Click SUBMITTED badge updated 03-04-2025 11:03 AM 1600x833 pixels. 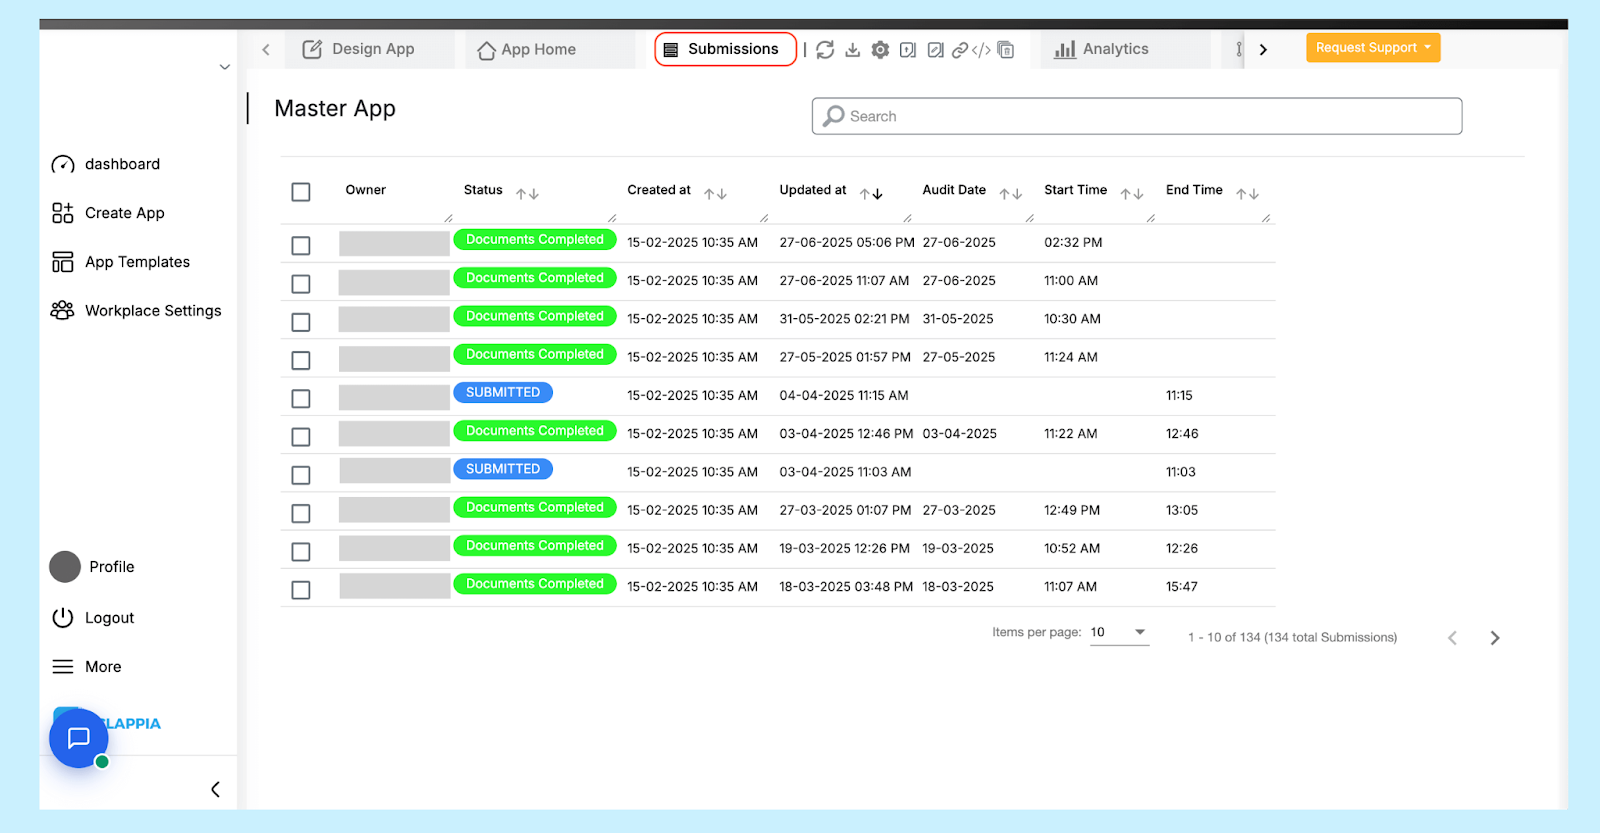tap(503, 469)
